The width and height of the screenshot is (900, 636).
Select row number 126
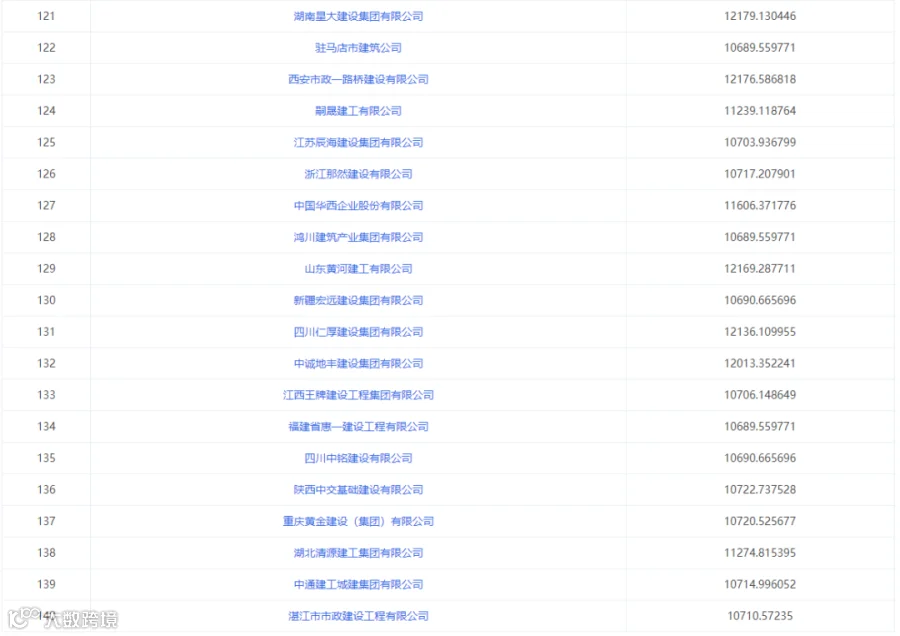(x=46, y=174)
